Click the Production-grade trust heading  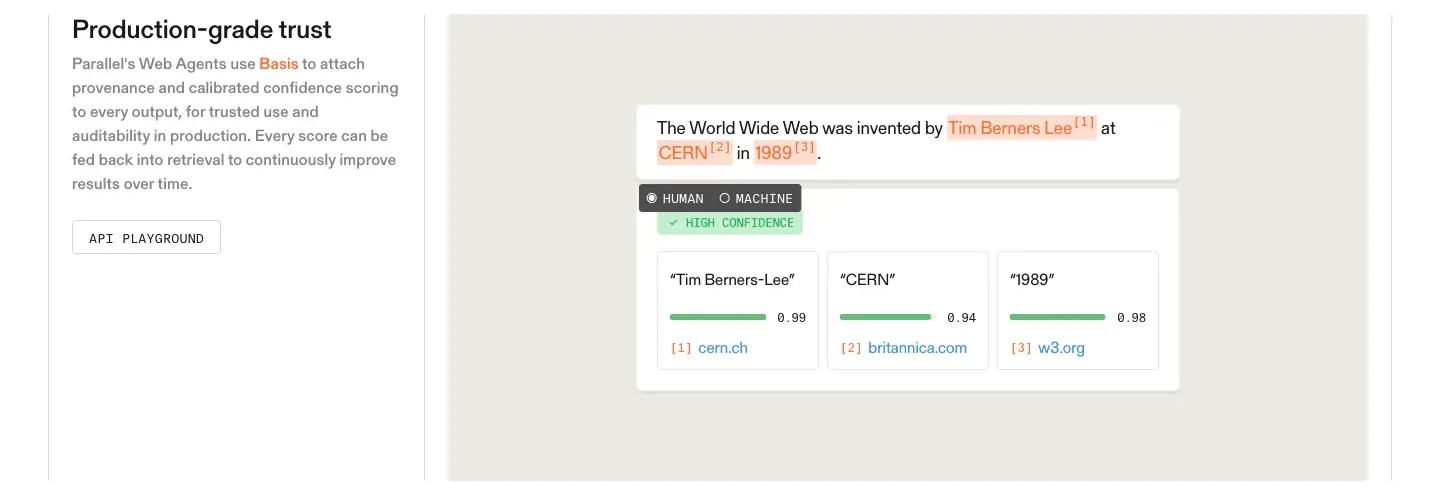202,29
